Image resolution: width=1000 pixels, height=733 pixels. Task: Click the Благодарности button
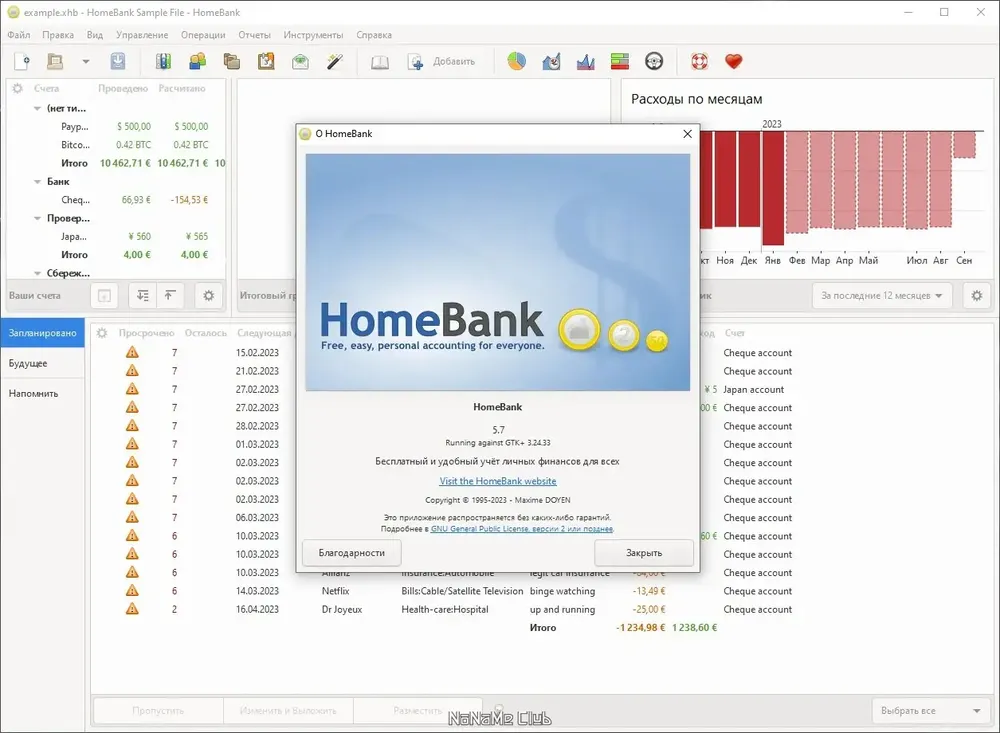[x=351, y=552]
